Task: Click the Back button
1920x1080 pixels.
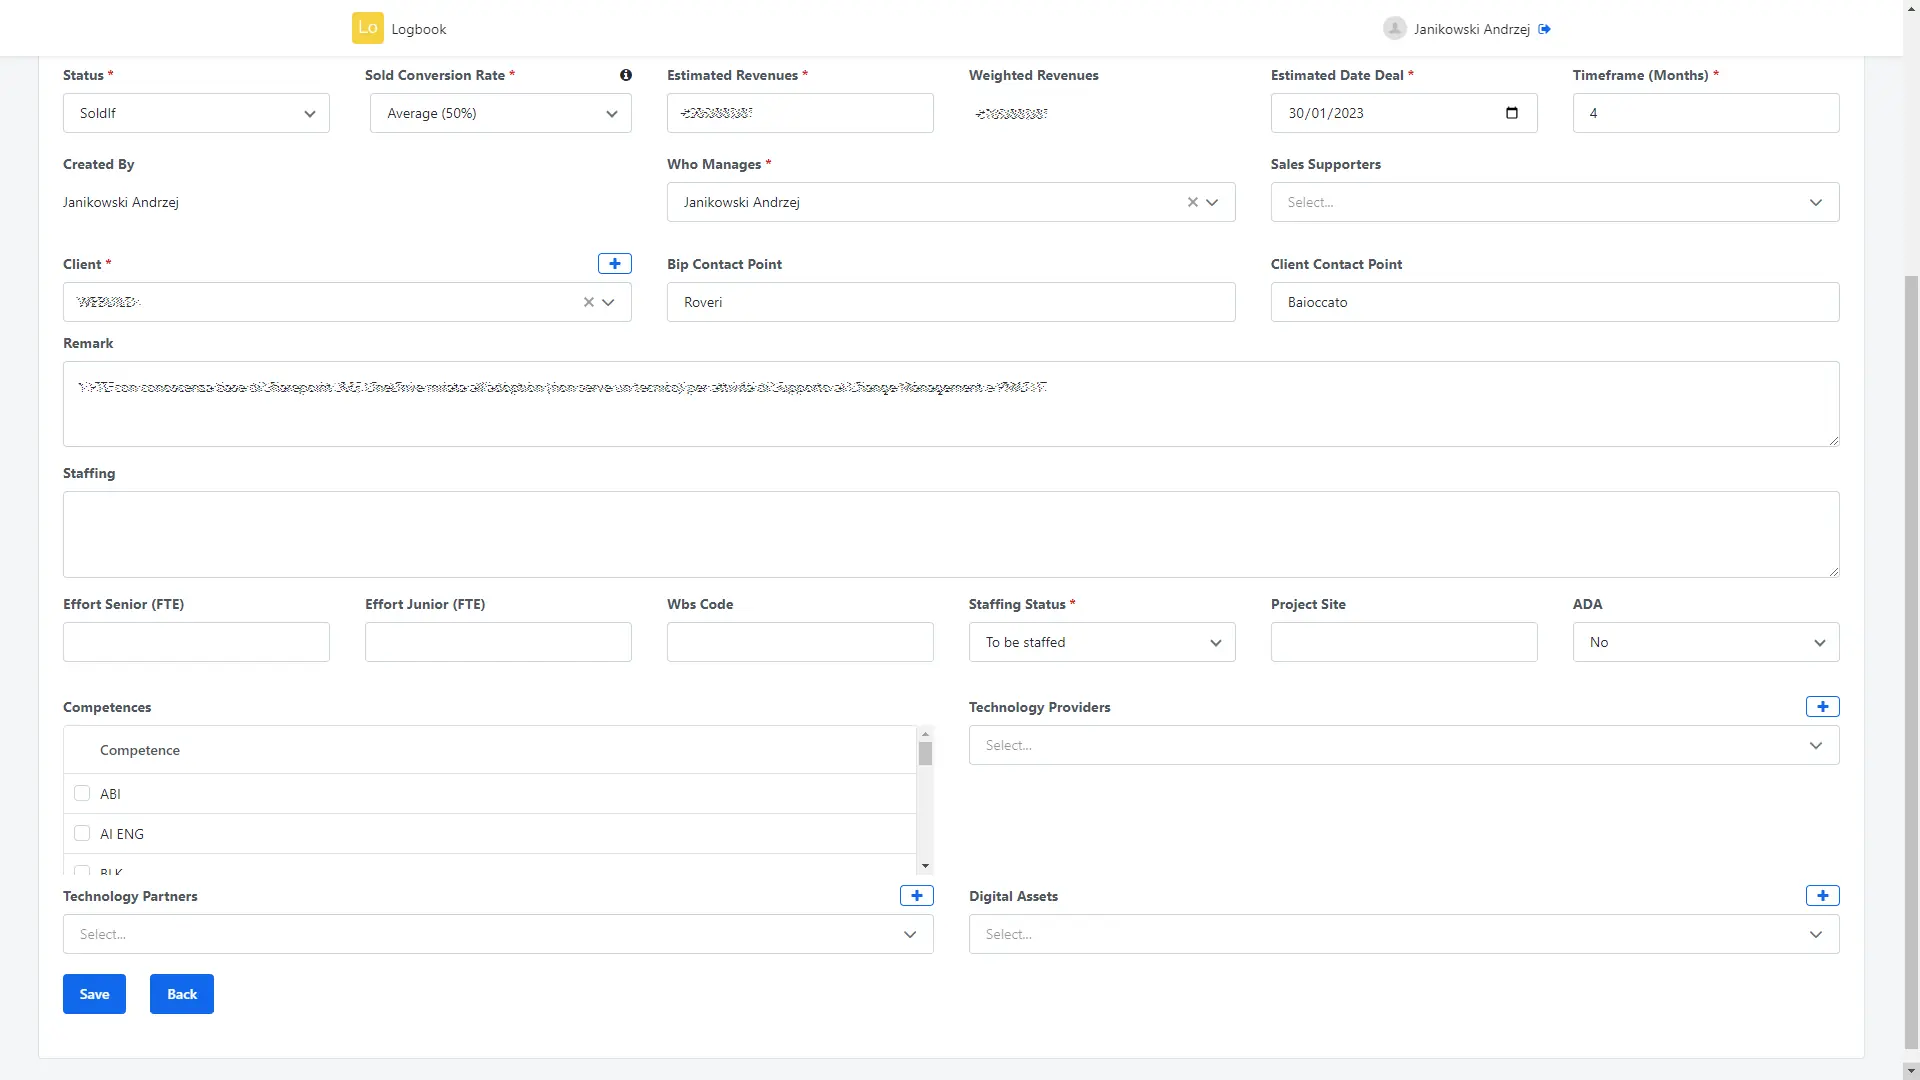Action: 181,993
